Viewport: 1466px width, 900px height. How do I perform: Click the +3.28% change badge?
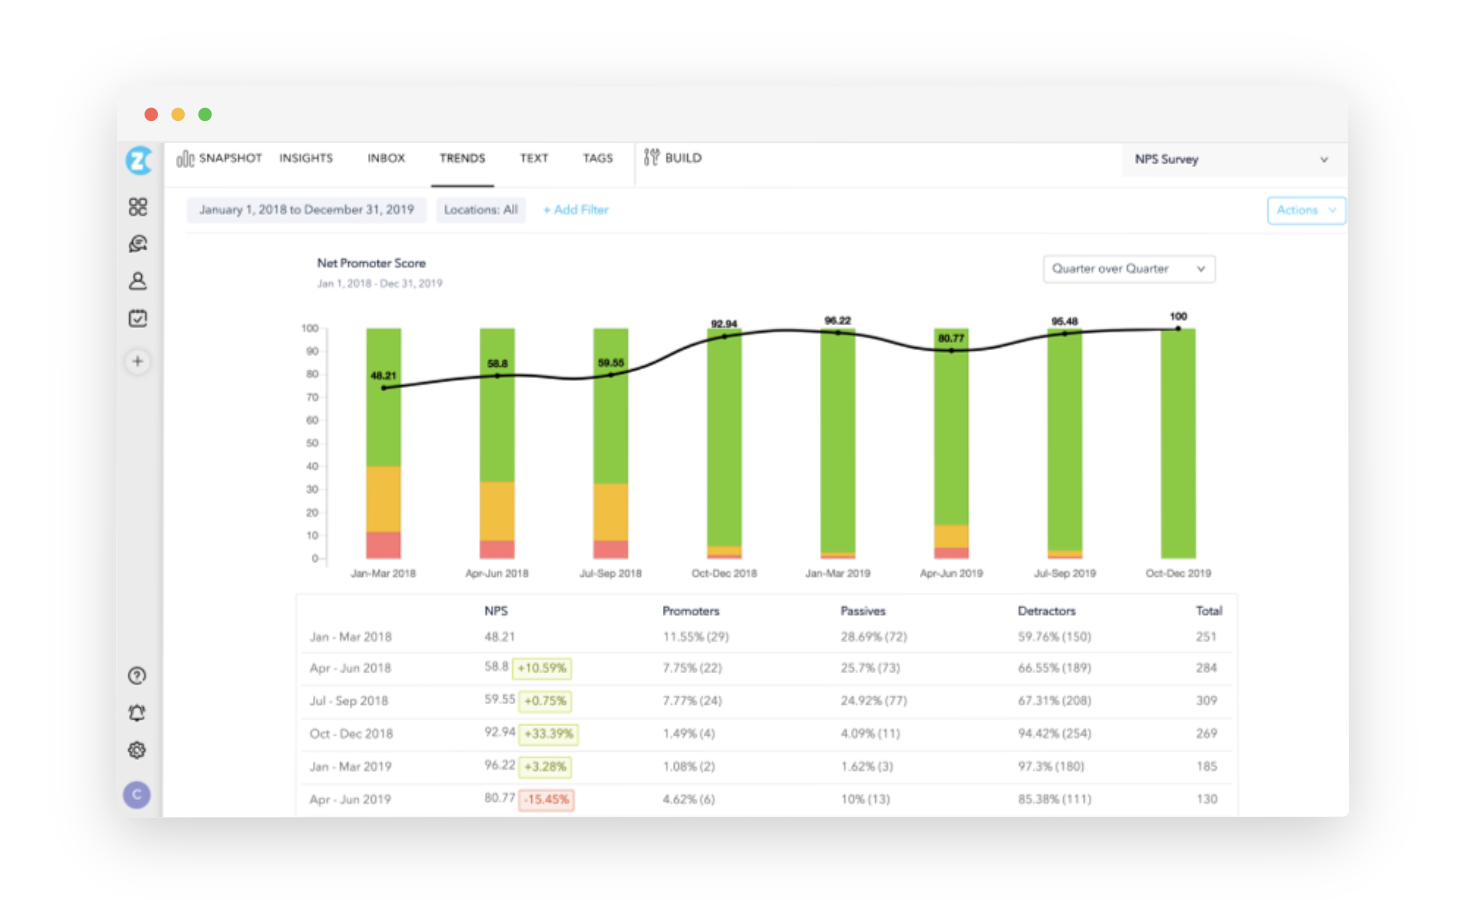[x=545, y=767]
